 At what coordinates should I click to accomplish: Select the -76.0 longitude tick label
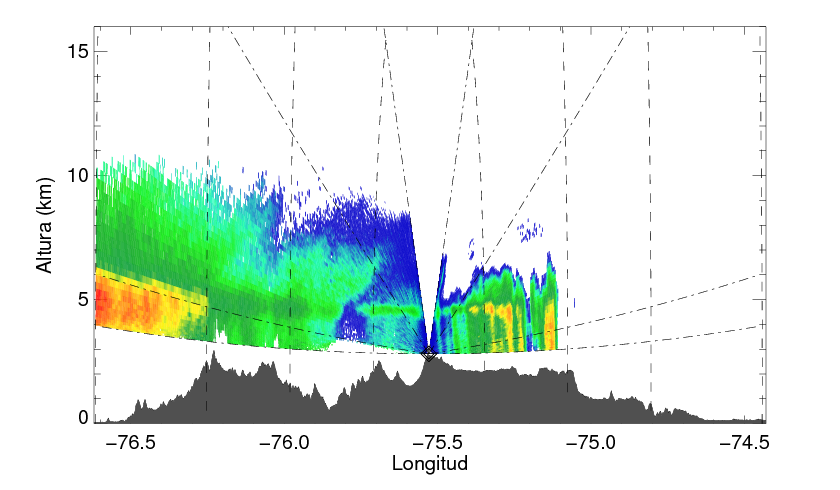pos(284,442)
